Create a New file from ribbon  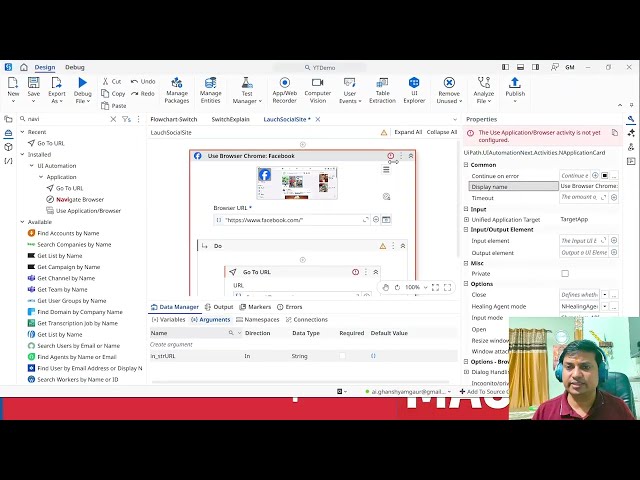[x=13, y=89]
